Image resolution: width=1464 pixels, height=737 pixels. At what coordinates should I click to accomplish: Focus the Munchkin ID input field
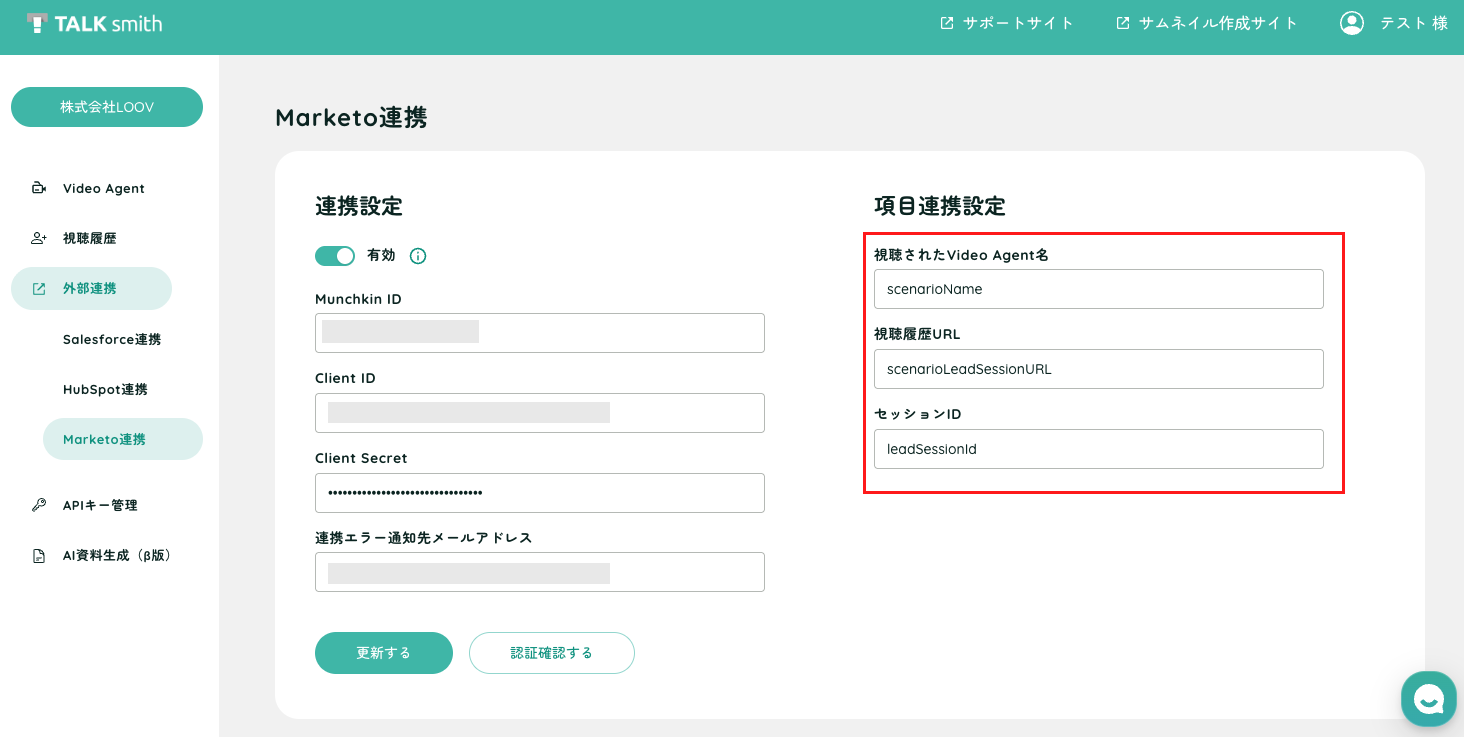[540, 333]
